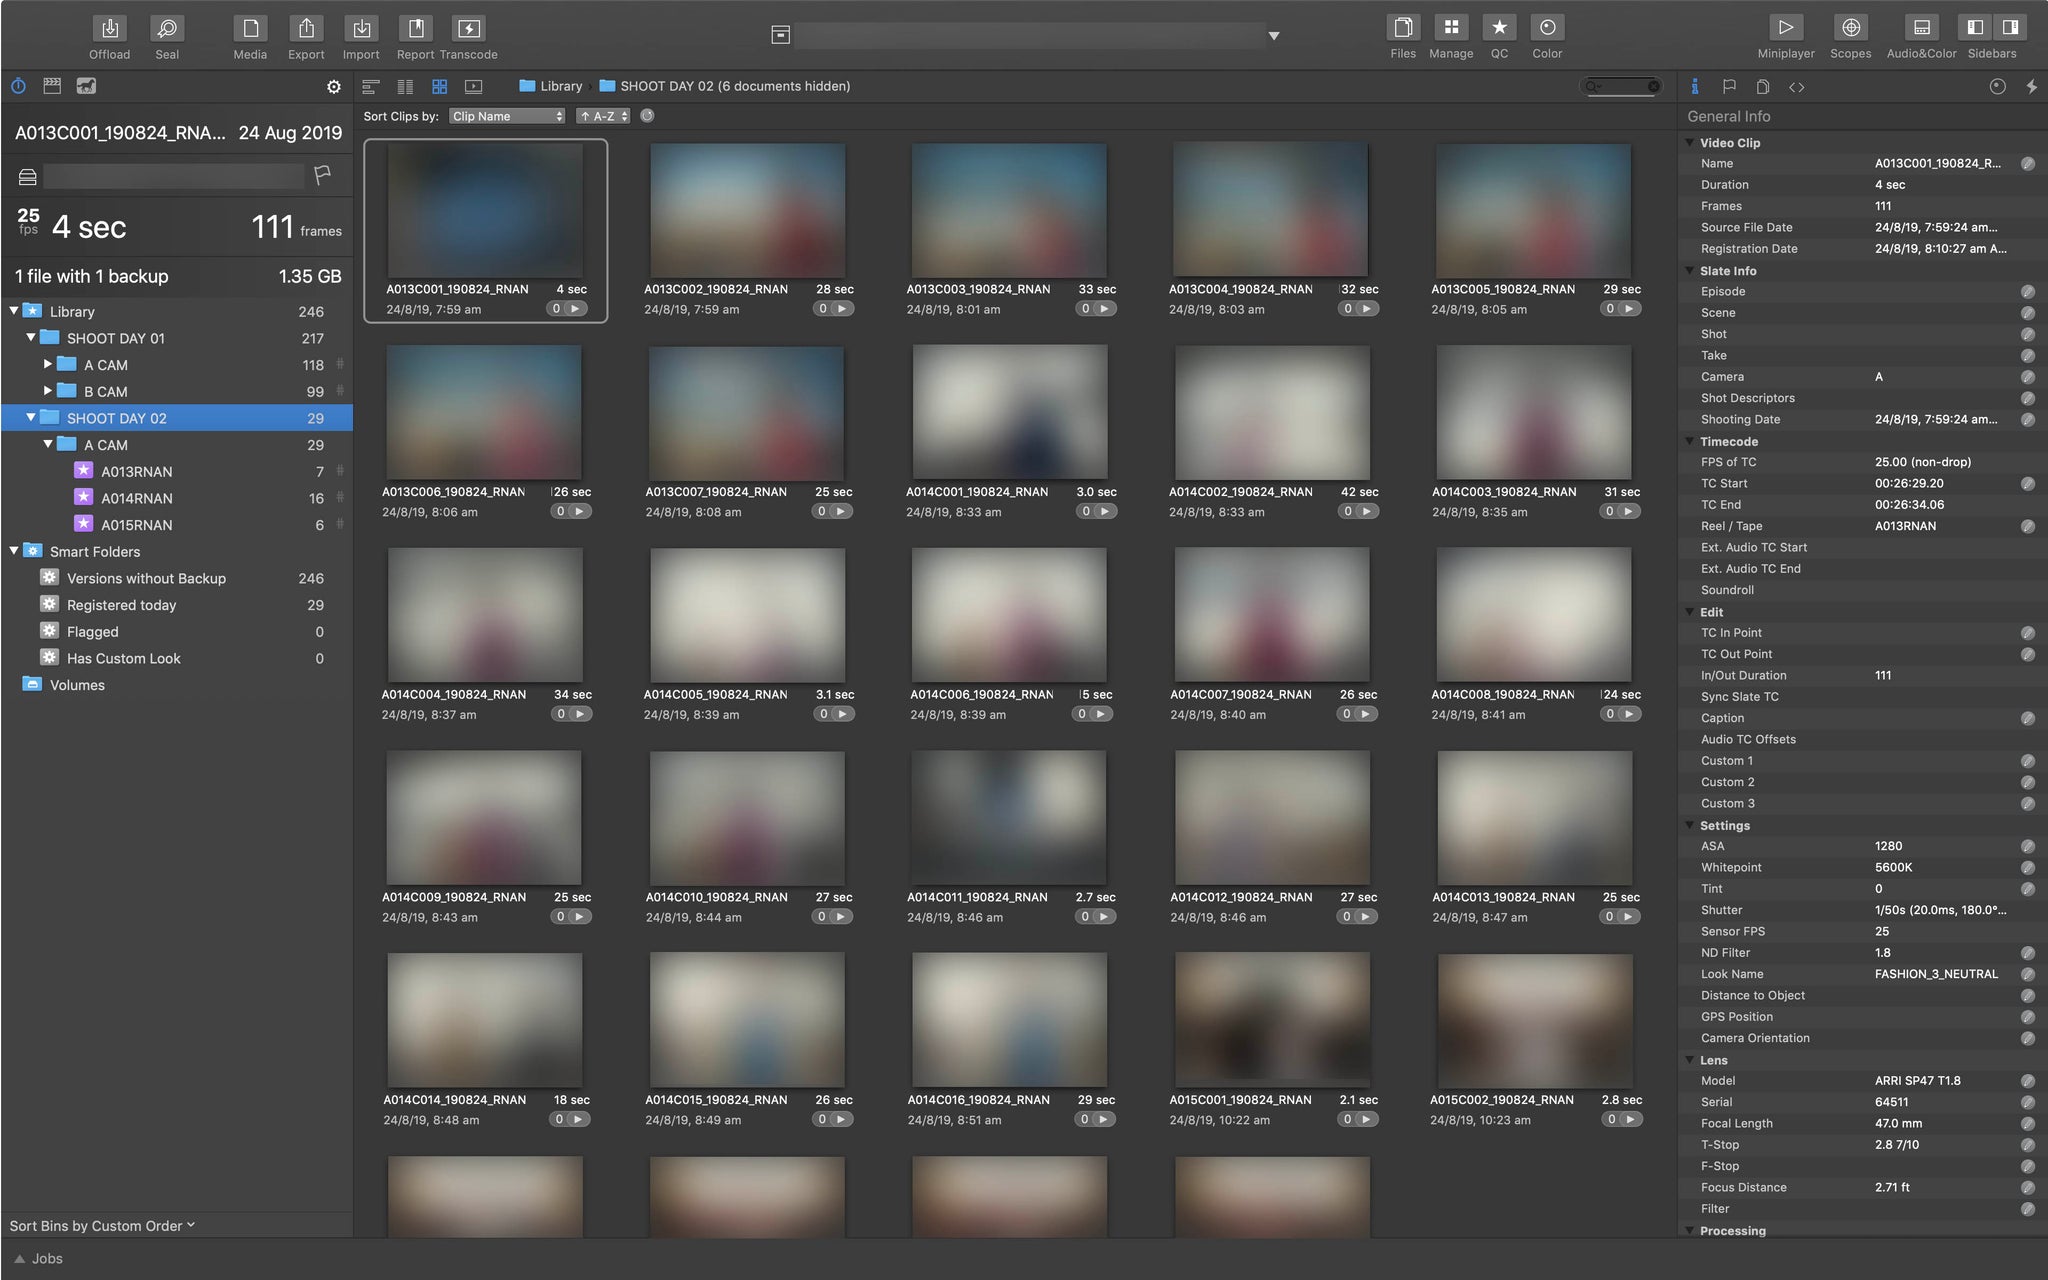The height and width of the screenshot is (1280, 2048).
Task: Switch to the Files view
Action: [x=1403, y=28]
